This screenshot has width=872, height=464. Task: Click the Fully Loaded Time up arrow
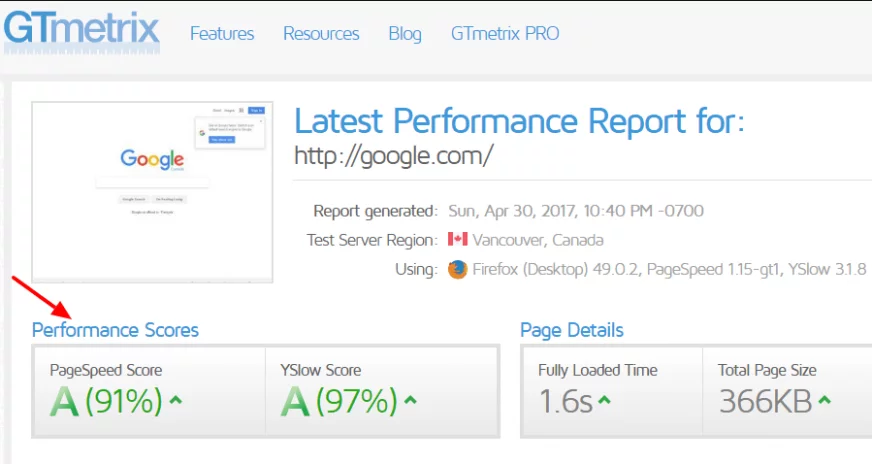point(604,399)
